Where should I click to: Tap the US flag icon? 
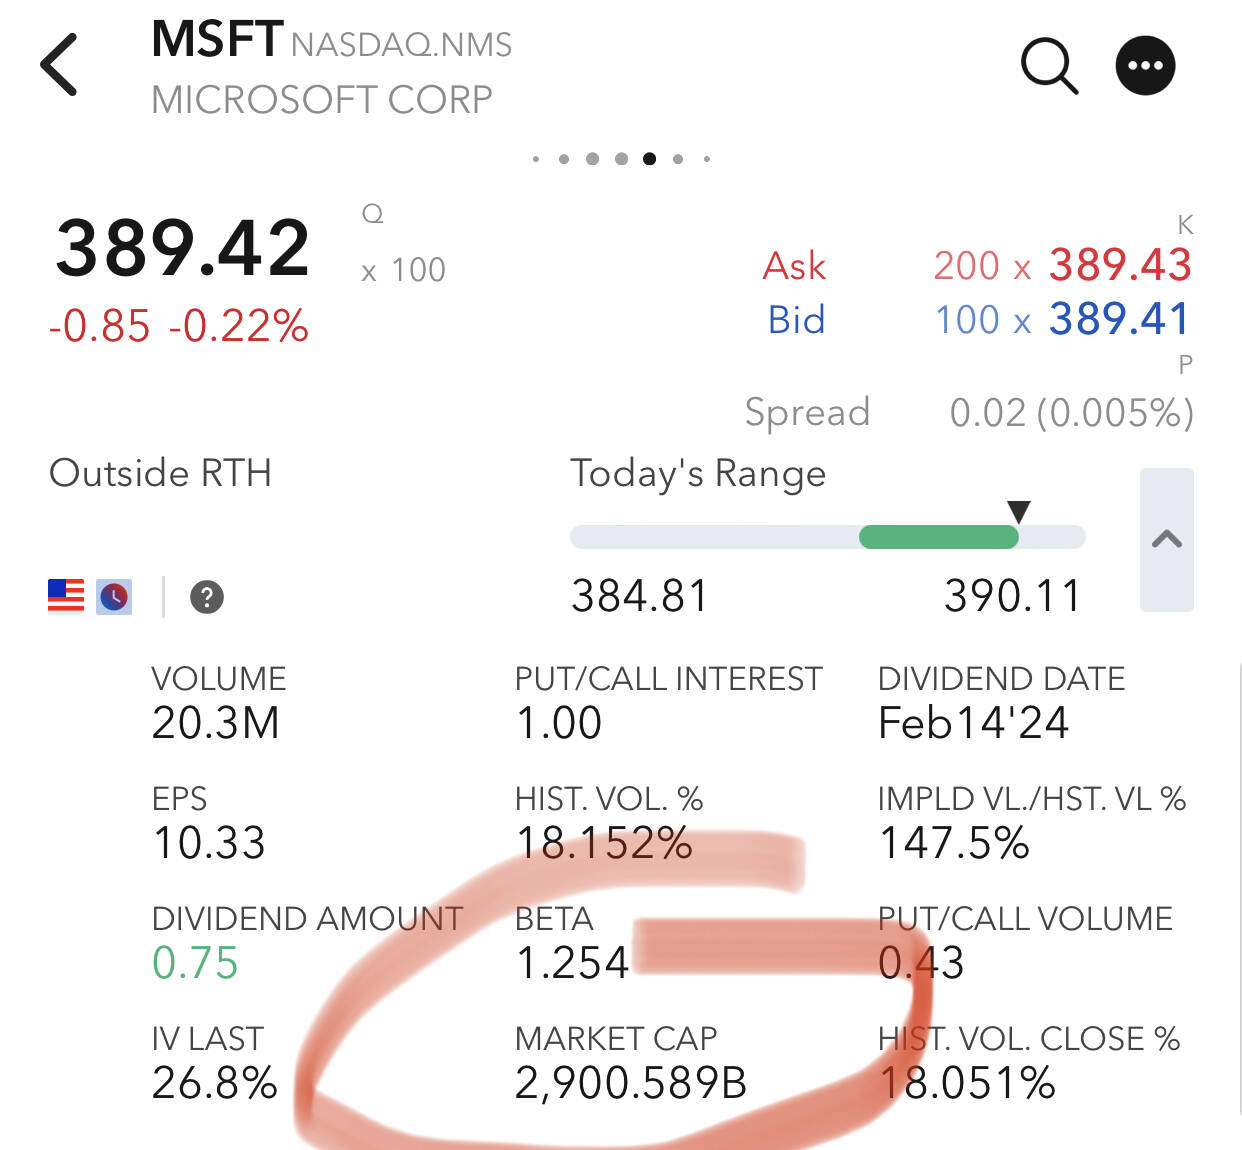(66, 596)
